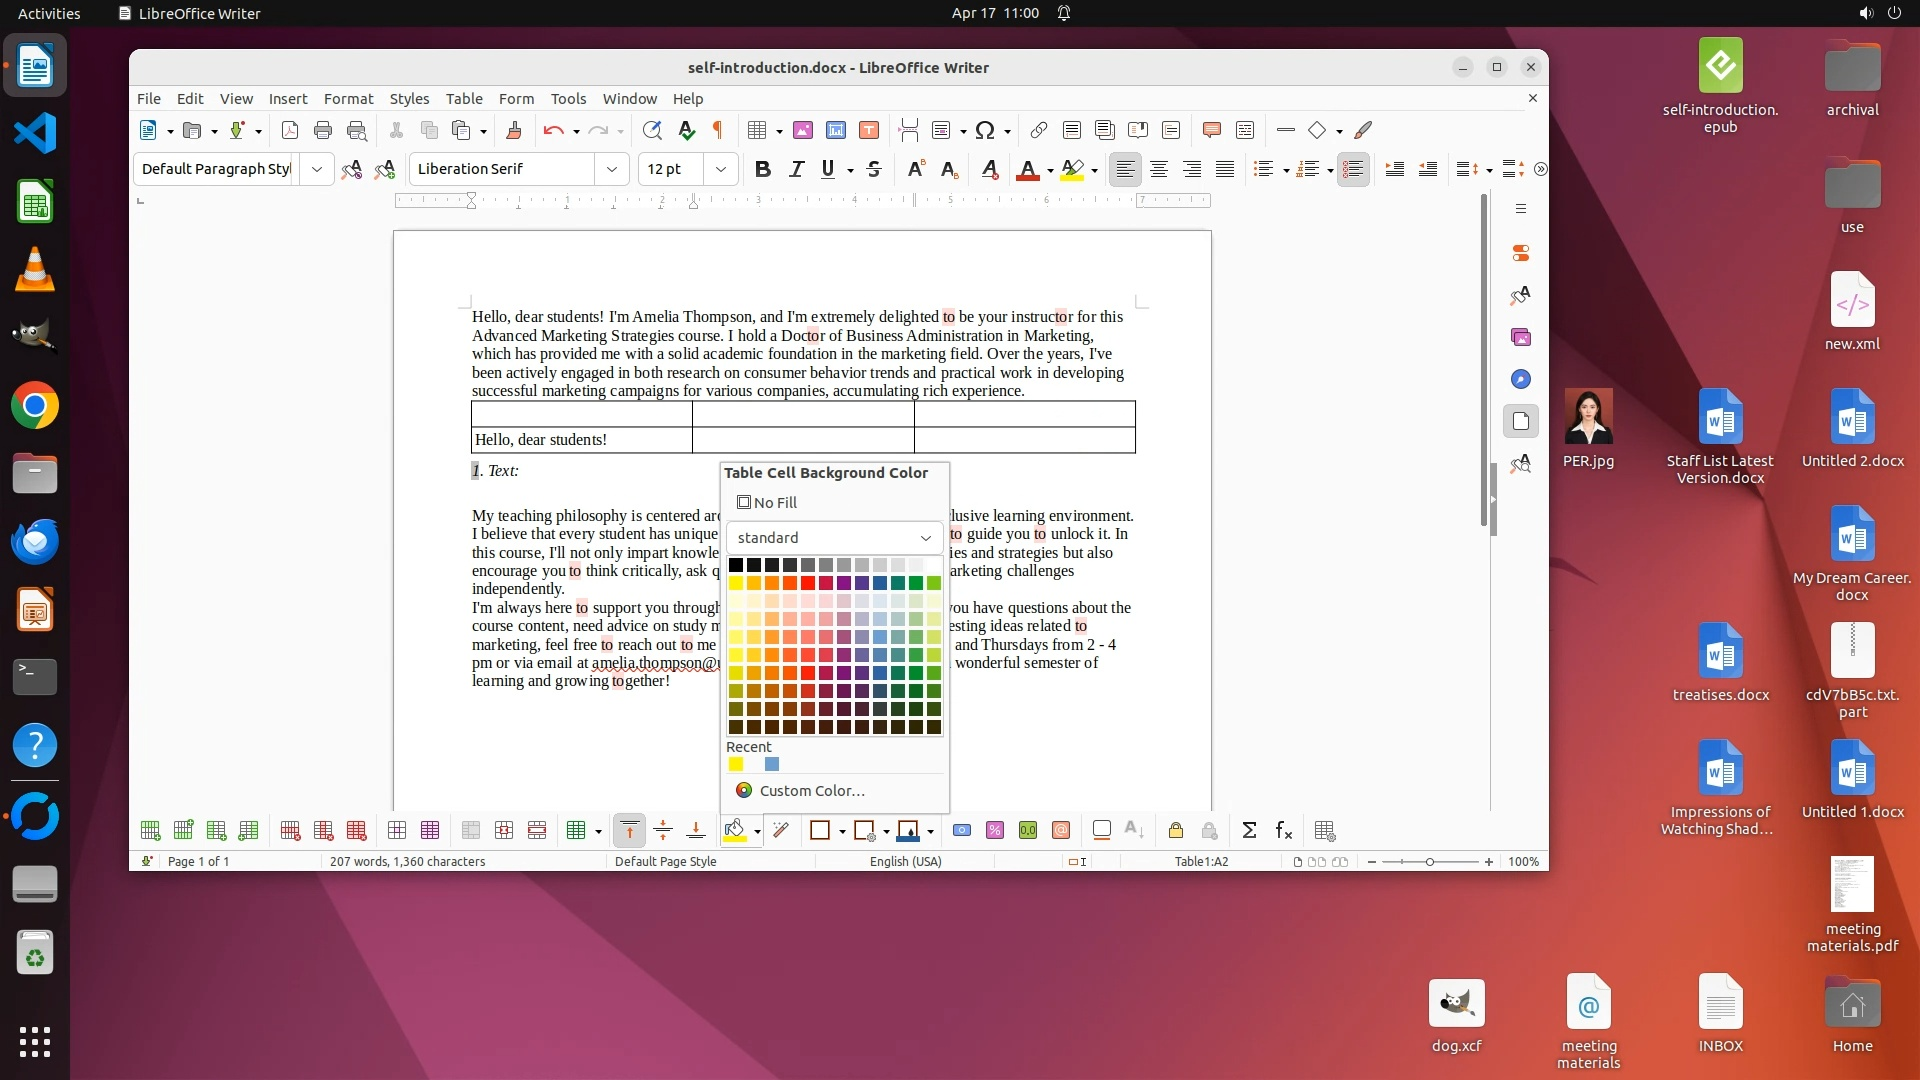Viewport: 1920px width, 1080px height.
Task: Click the Align Top cell icon
Action: point(629,830)
